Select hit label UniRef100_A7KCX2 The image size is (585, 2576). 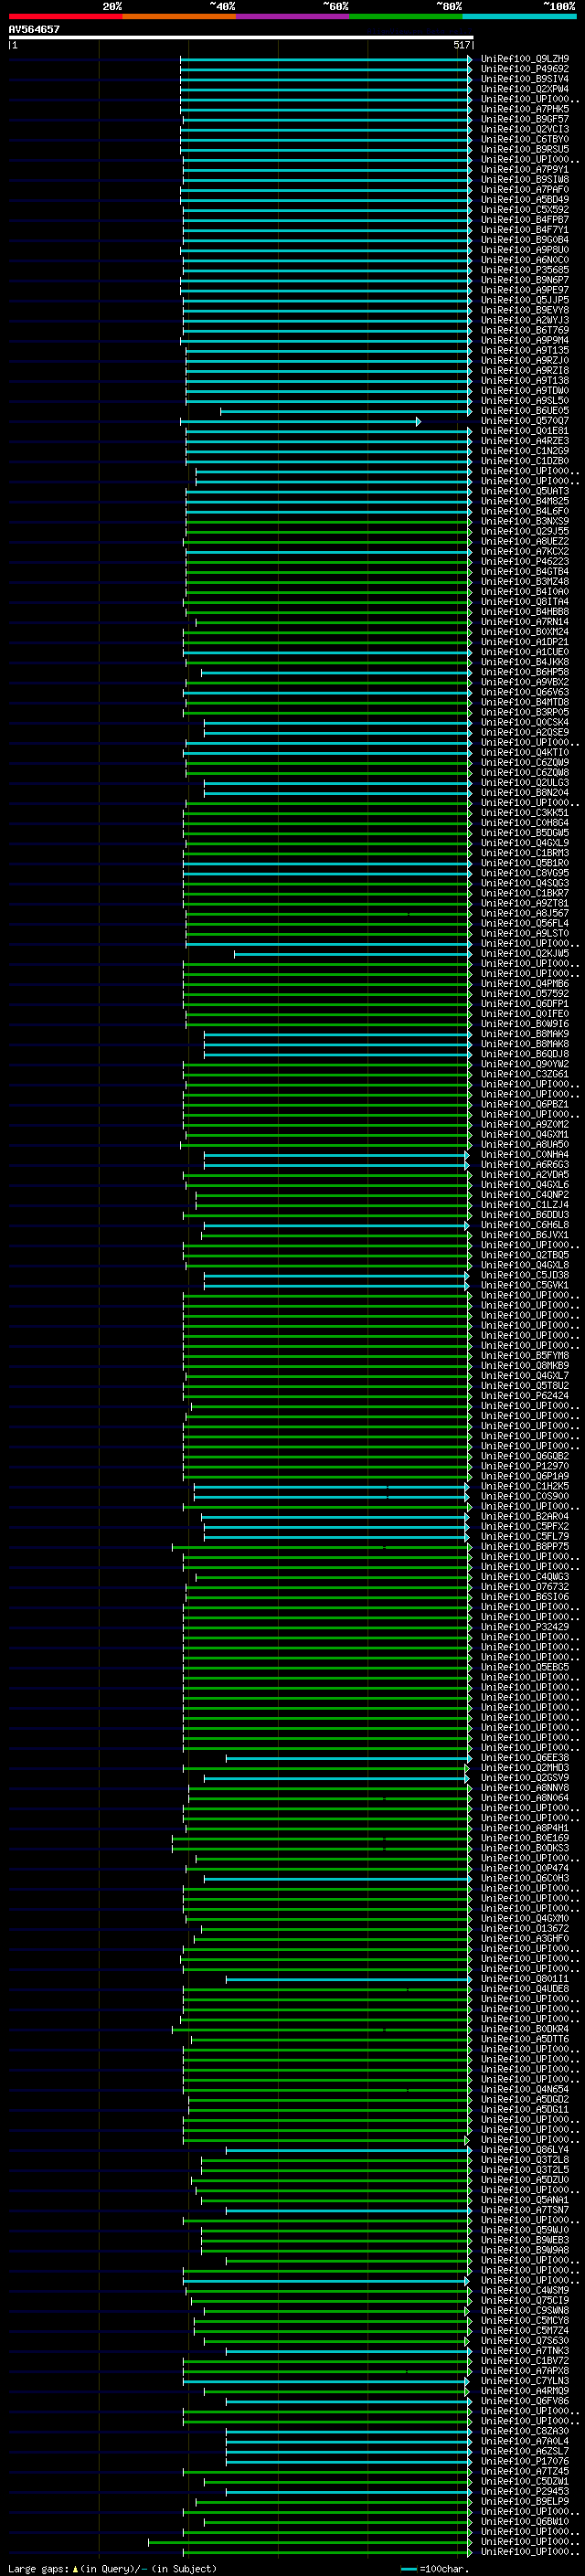click(525, 552)
